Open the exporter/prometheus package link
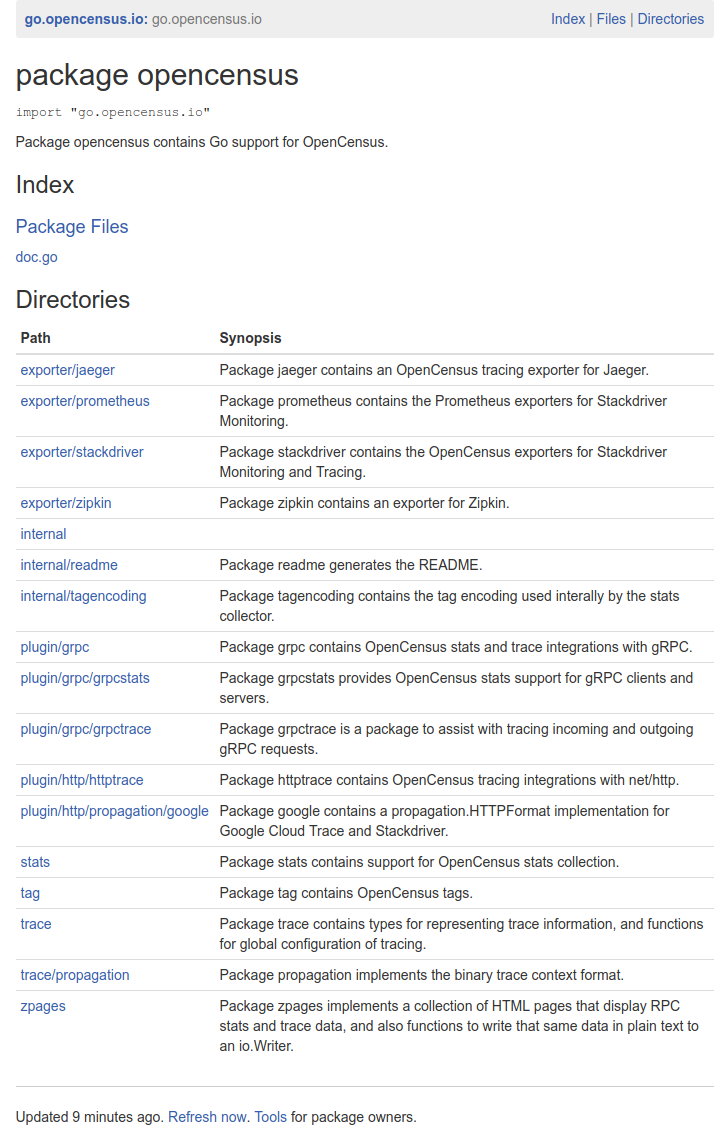Viewport: 728px width, 1142px height. pyautogui.click(x=85, y=401)
